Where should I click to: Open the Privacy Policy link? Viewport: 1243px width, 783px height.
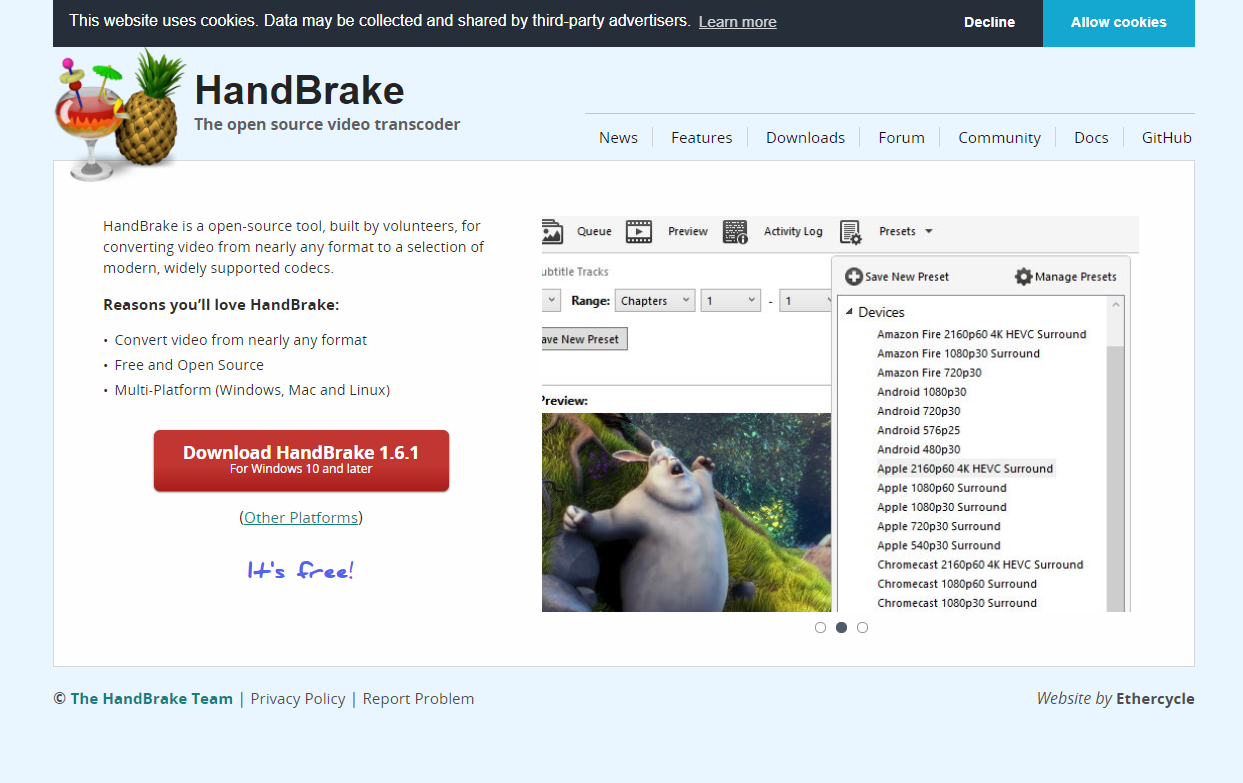298,699
